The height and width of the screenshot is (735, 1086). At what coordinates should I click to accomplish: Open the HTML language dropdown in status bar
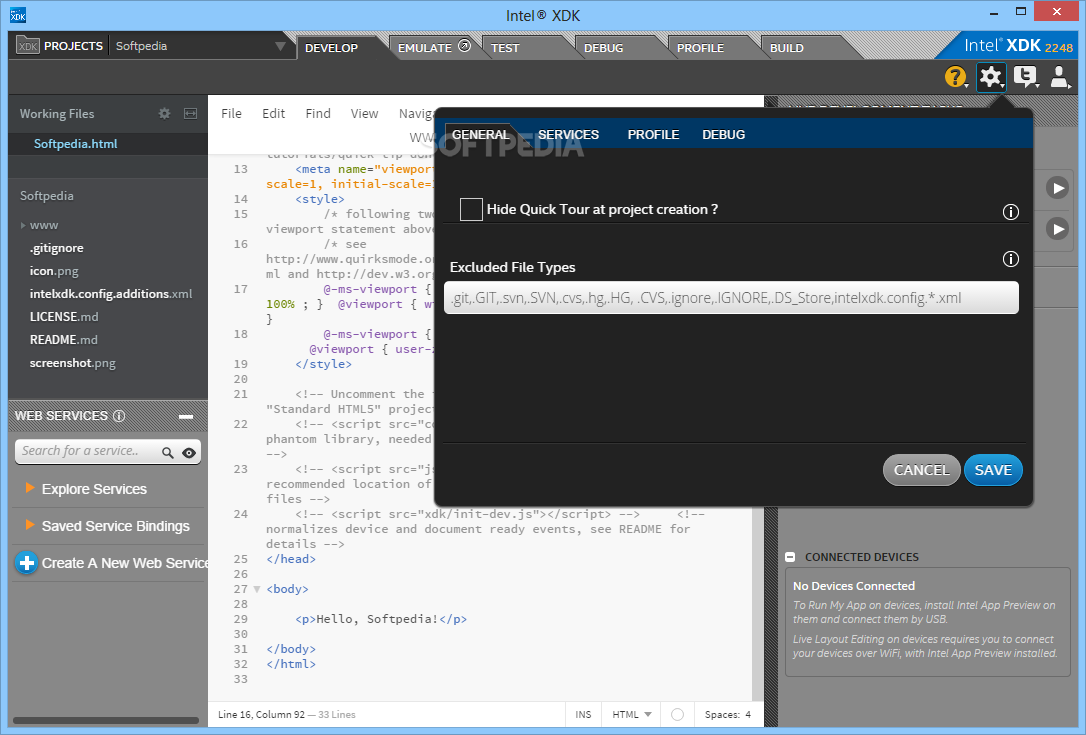pos(632,714)
